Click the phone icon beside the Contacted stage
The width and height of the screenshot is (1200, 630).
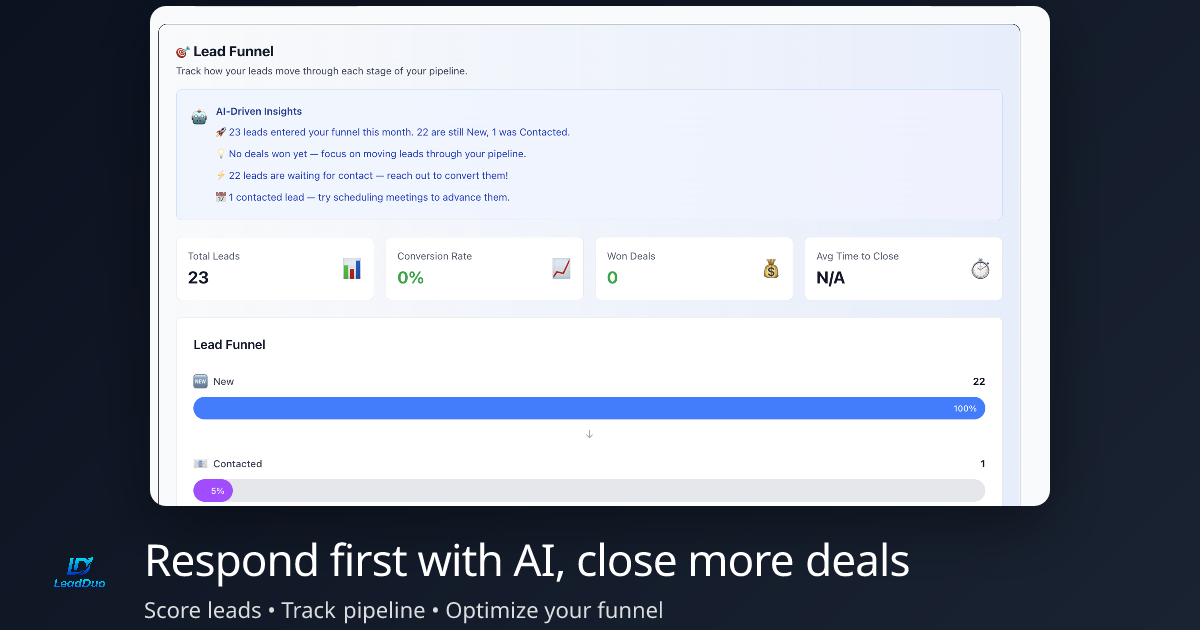(200, 463)
